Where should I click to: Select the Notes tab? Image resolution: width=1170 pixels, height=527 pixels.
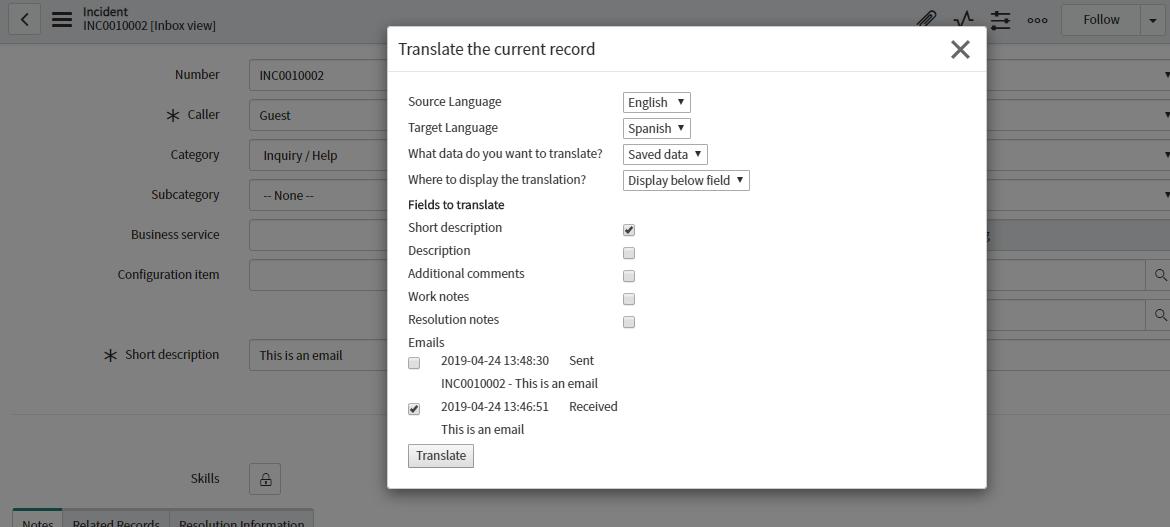coord(38,520)
